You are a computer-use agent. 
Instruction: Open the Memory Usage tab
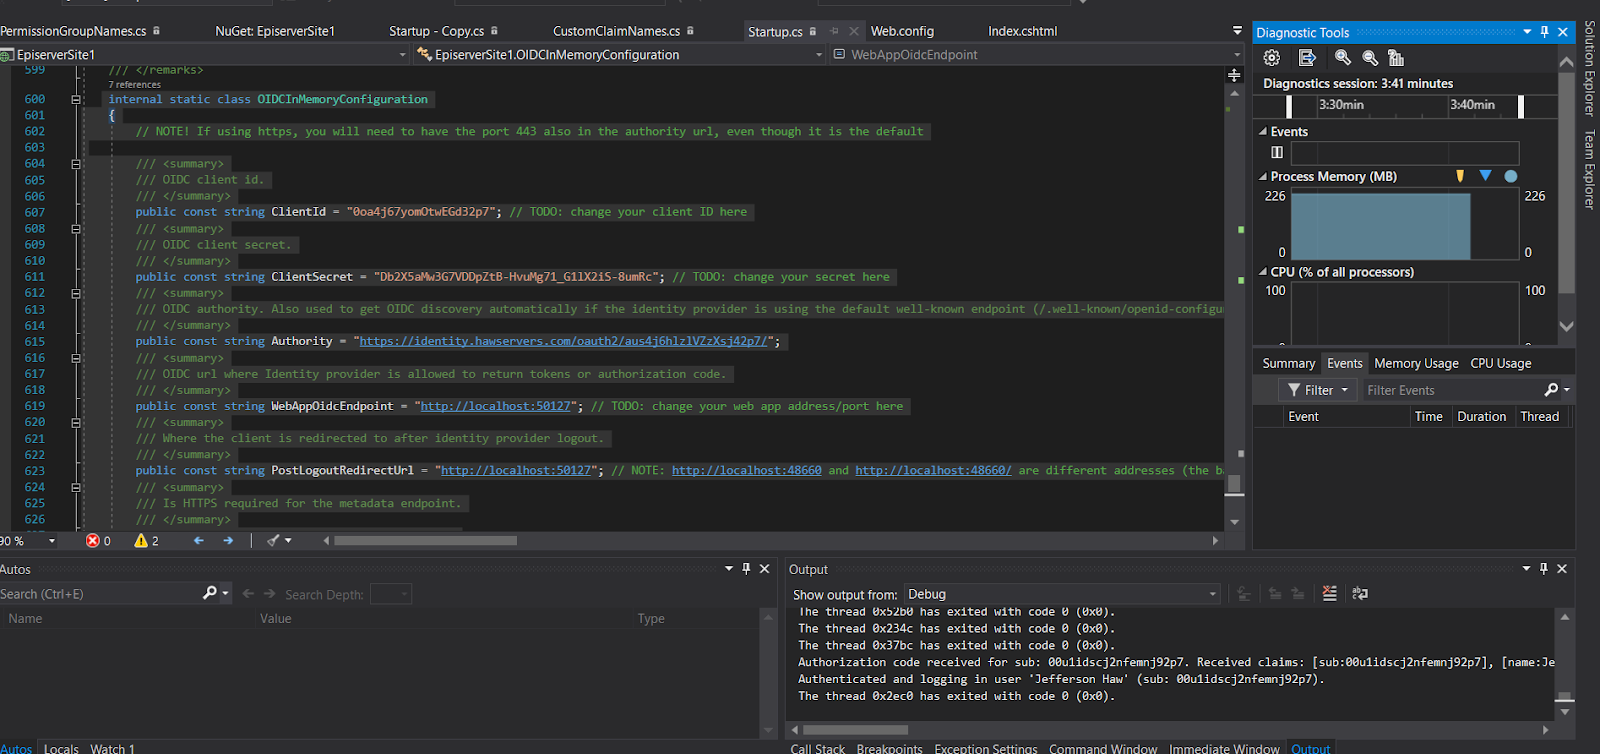(1415, 363)
